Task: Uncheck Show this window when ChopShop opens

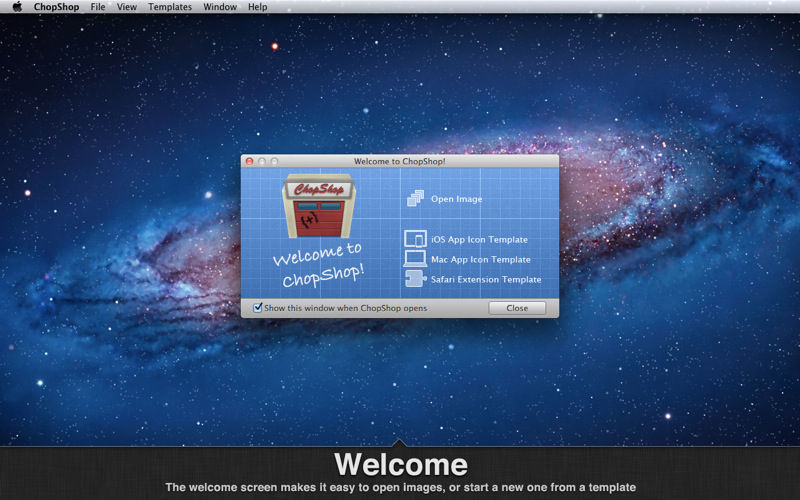Action: pyautogui.click(x=258, y=308)
